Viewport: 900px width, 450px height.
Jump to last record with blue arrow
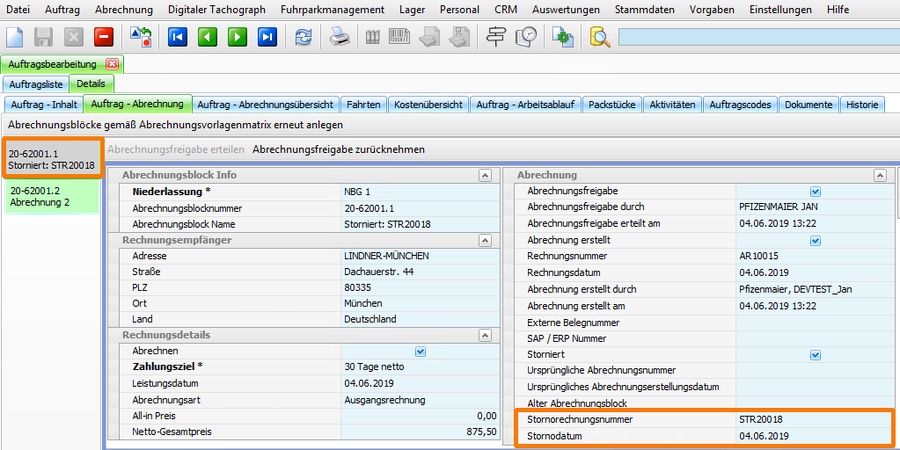[x=267, y=38]
